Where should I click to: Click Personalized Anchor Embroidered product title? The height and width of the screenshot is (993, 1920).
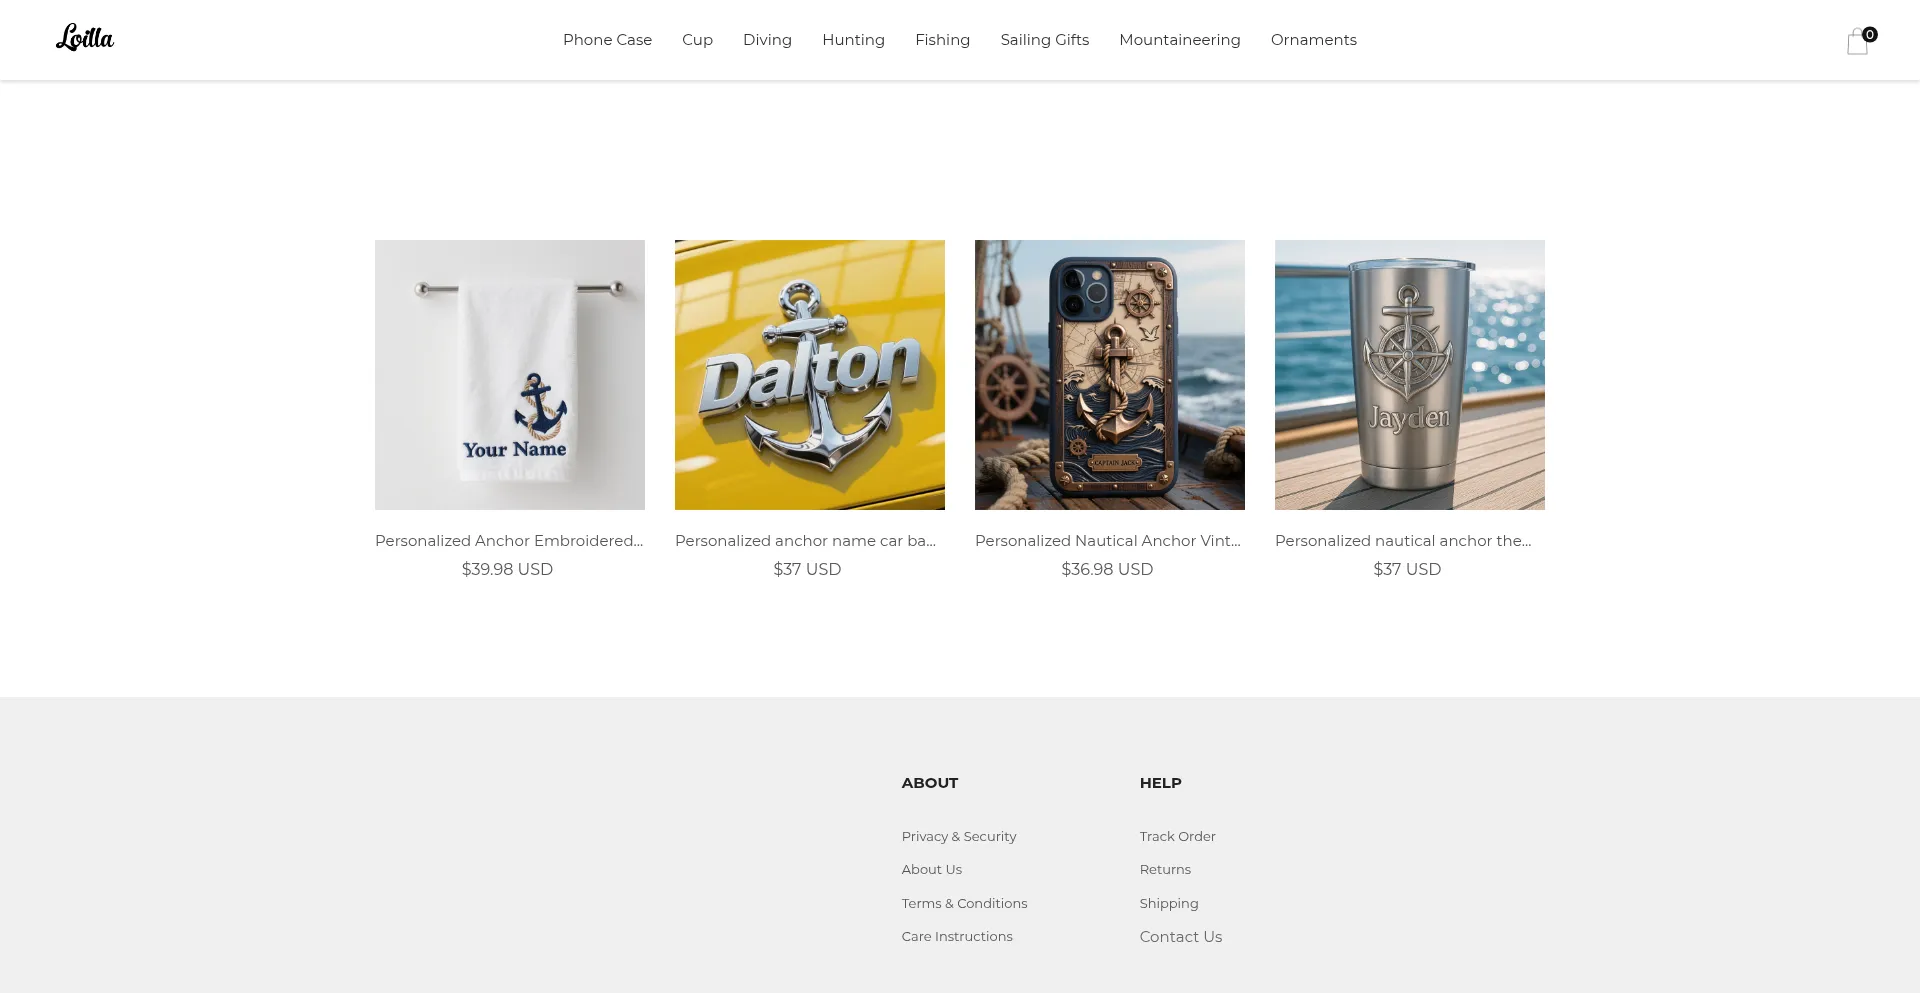[509, 541]
